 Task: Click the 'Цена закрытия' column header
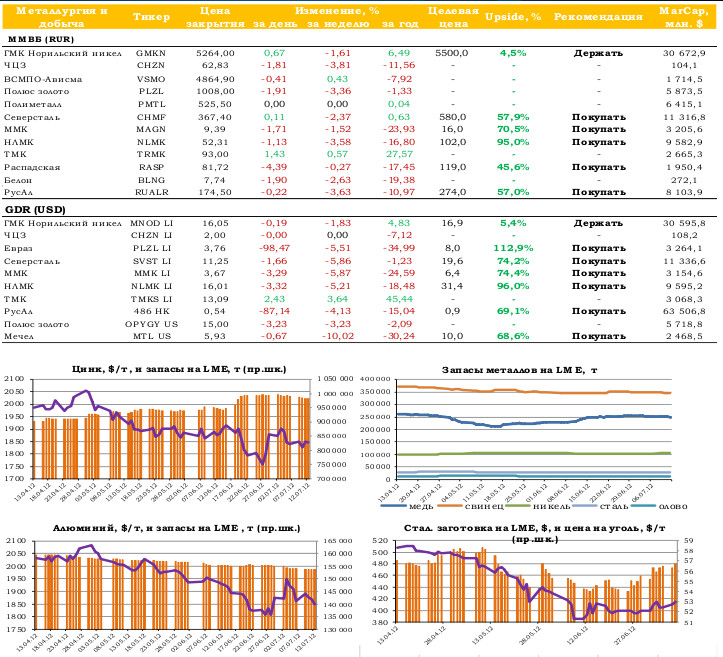[215, 17]
